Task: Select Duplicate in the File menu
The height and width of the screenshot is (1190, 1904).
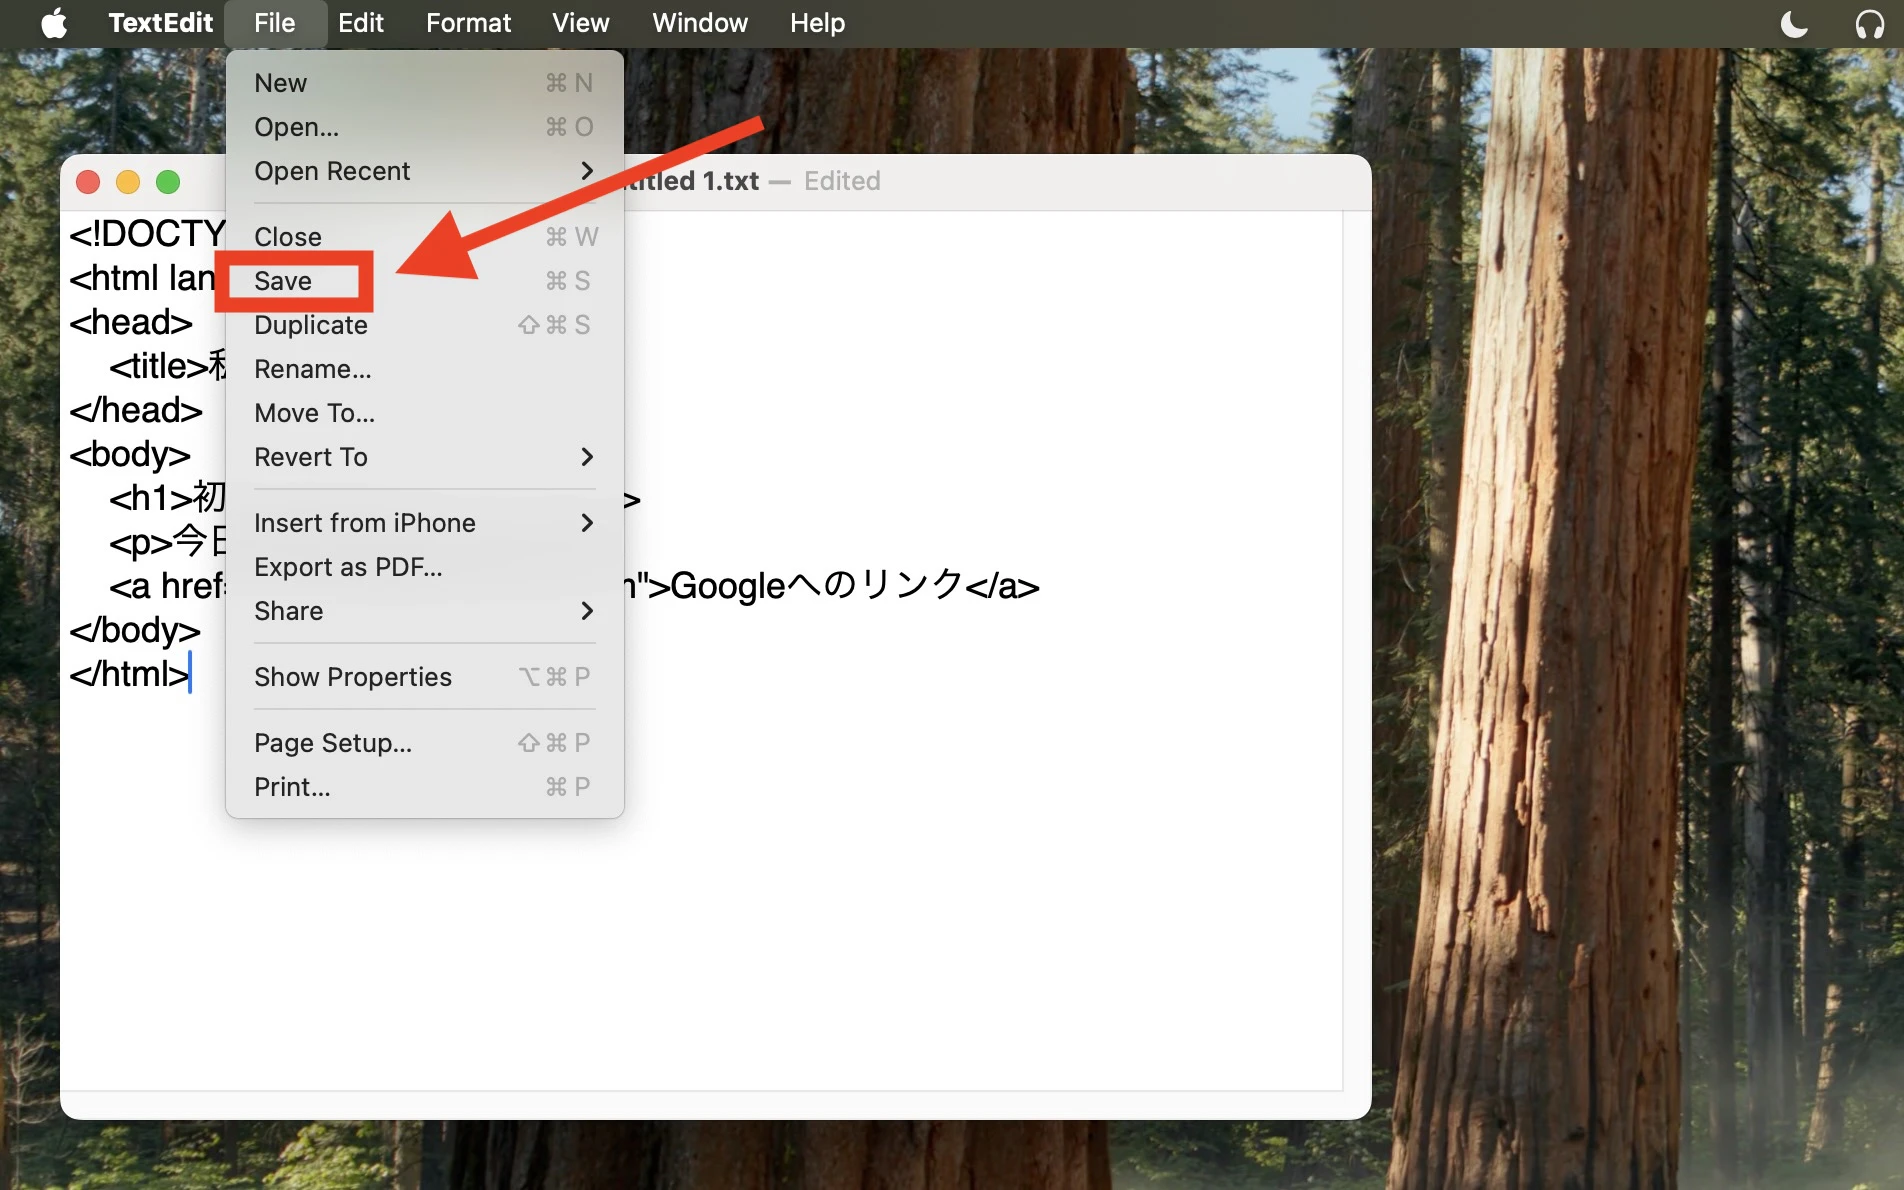Action: pyautogui.click(x=425, y=325)
